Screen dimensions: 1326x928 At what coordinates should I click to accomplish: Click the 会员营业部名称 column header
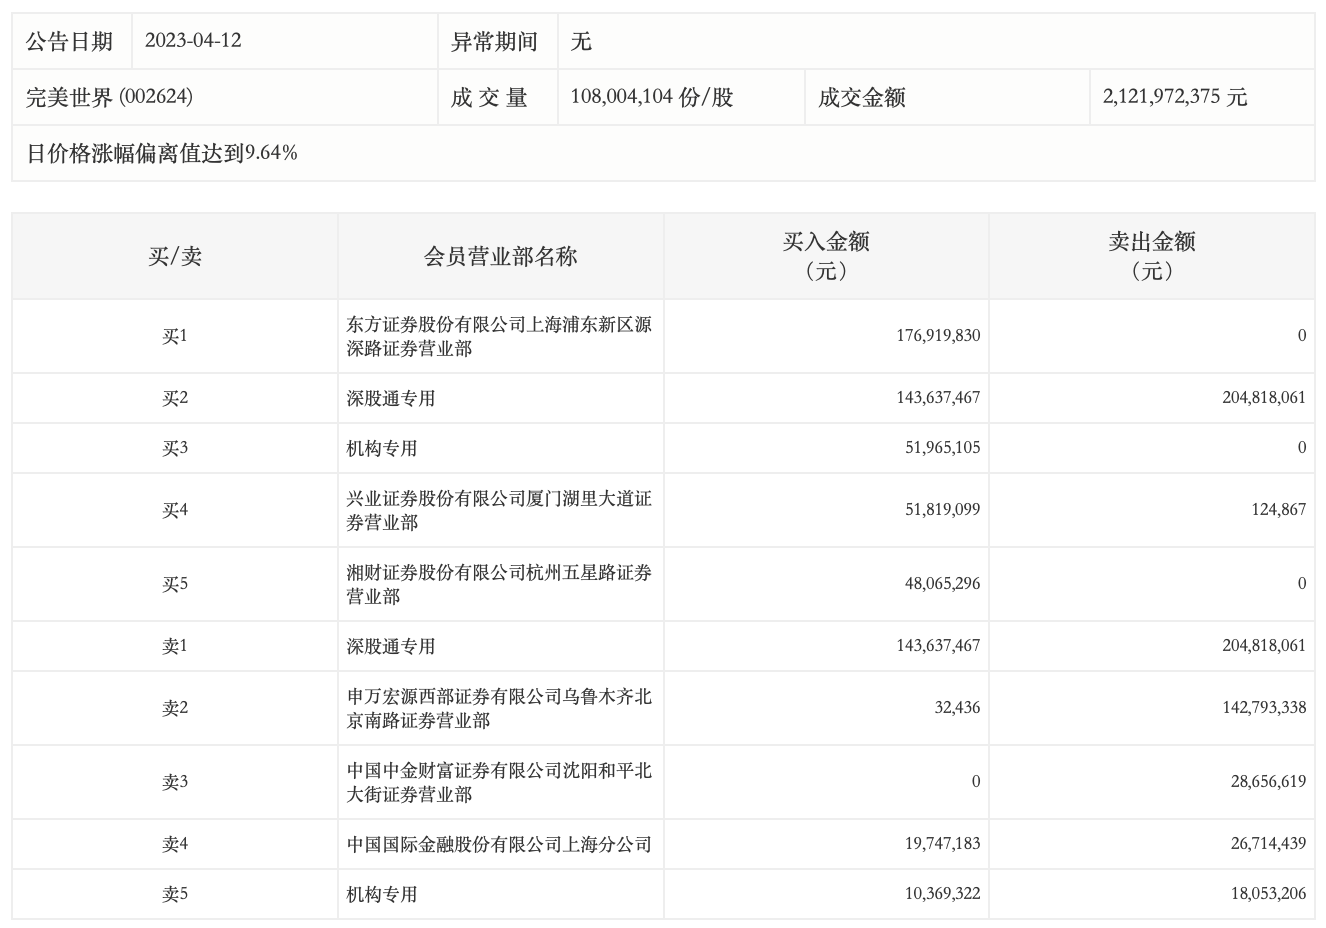[x=500, y=257]
